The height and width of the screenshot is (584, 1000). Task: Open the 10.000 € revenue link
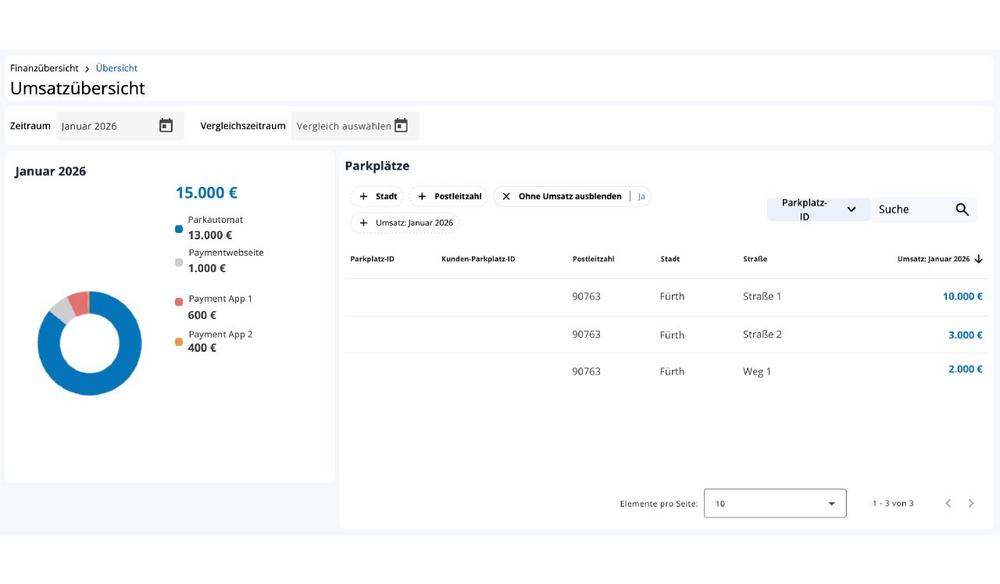pos(962,297)
